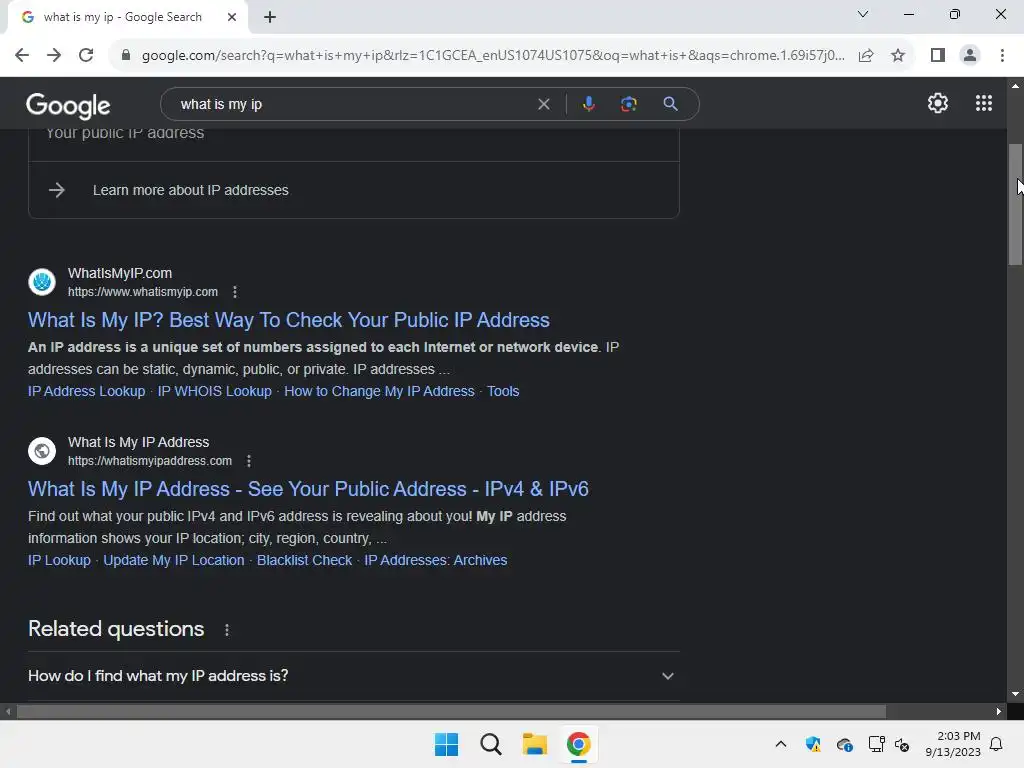This screenshot has width=1024, height=768.
Task: Click the What Is My IP Address favicon
Action: tap(42, 451)
